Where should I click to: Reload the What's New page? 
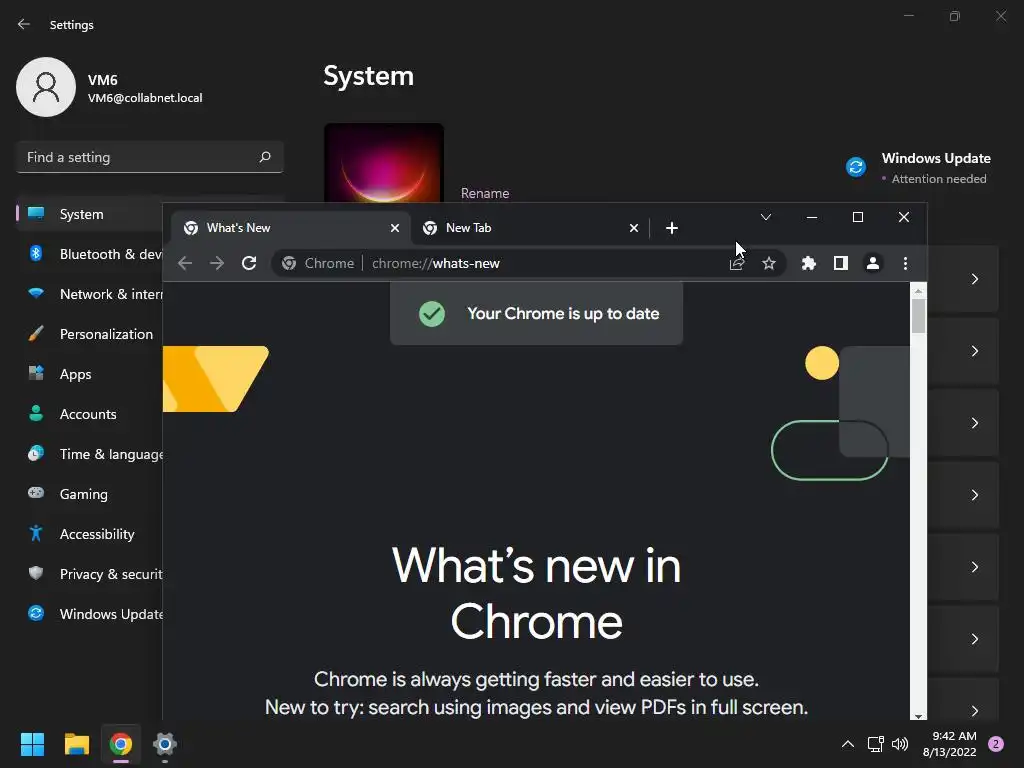(x=249, y=263)
